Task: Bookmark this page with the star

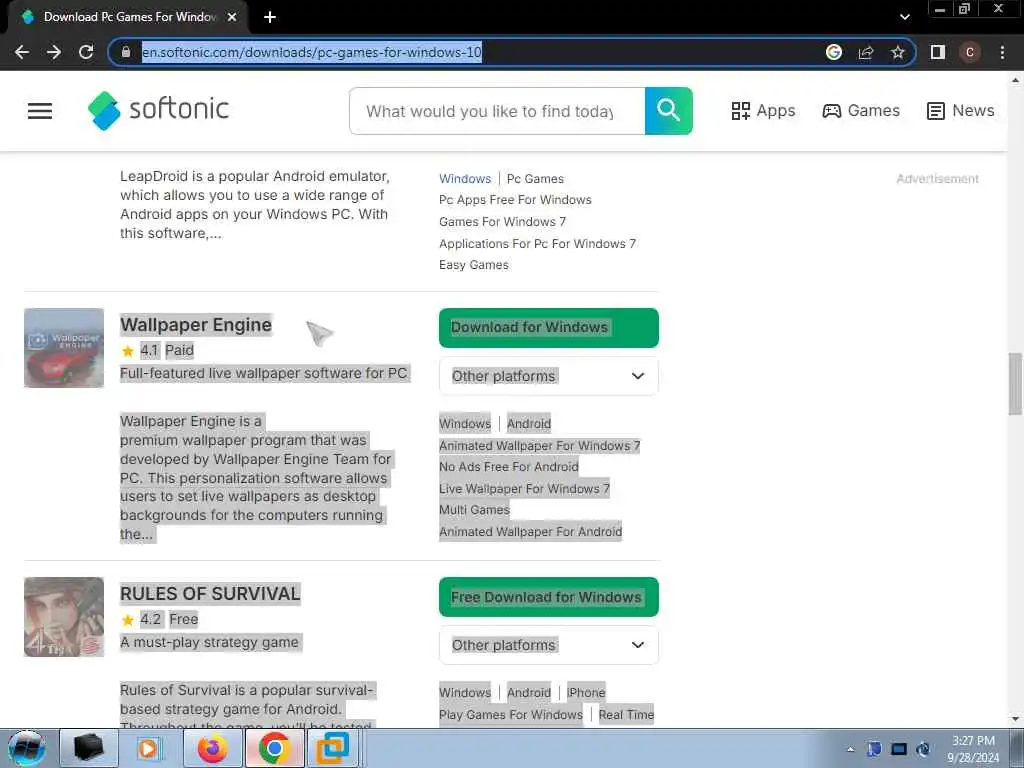Action: point(898,52)
